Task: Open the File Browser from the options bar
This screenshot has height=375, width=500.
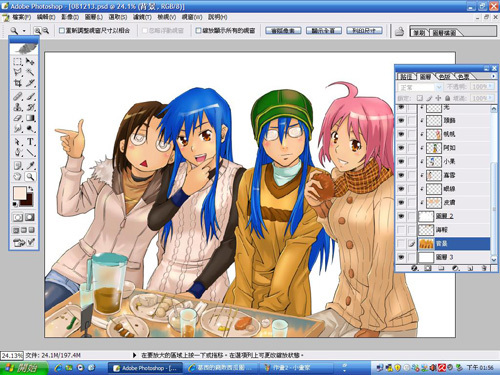Action: coord(399,32)
